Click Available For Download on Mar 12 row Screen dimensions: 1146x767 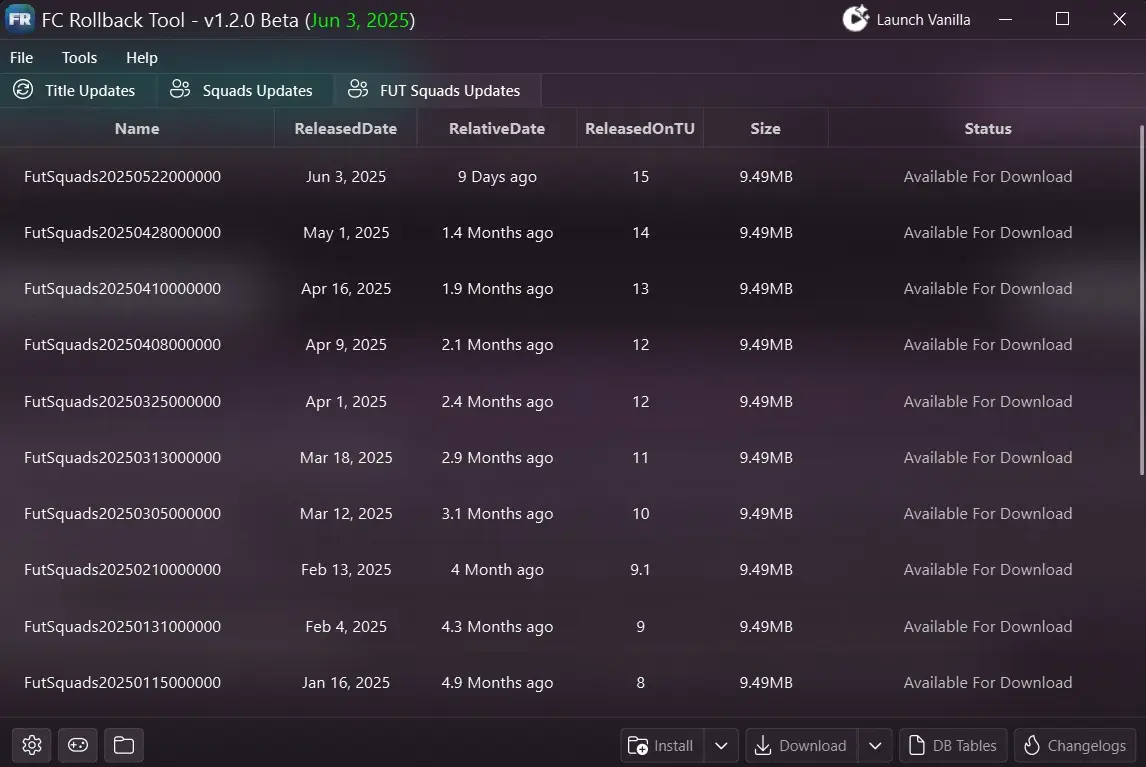tap(987, 514)
